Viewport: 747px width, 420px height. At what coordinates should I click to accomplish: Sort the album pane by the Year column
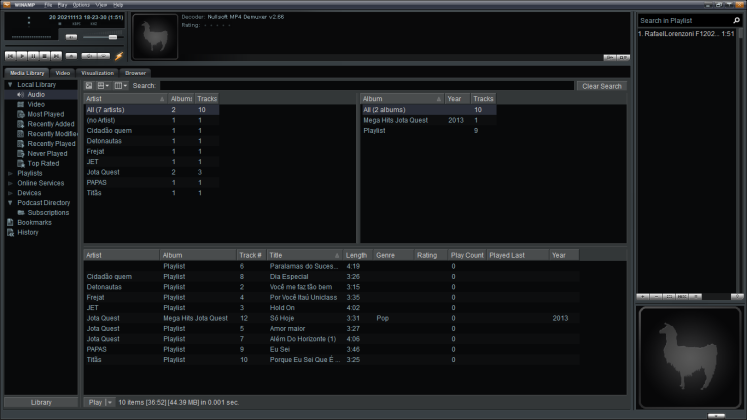click(457, 99)
